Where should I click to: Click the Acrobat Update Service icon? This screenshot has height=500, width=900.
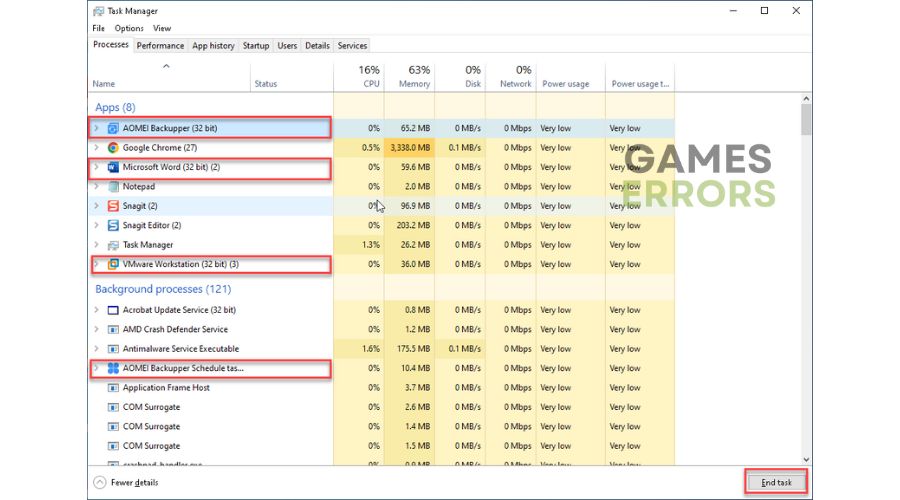[x=113, y=311]
